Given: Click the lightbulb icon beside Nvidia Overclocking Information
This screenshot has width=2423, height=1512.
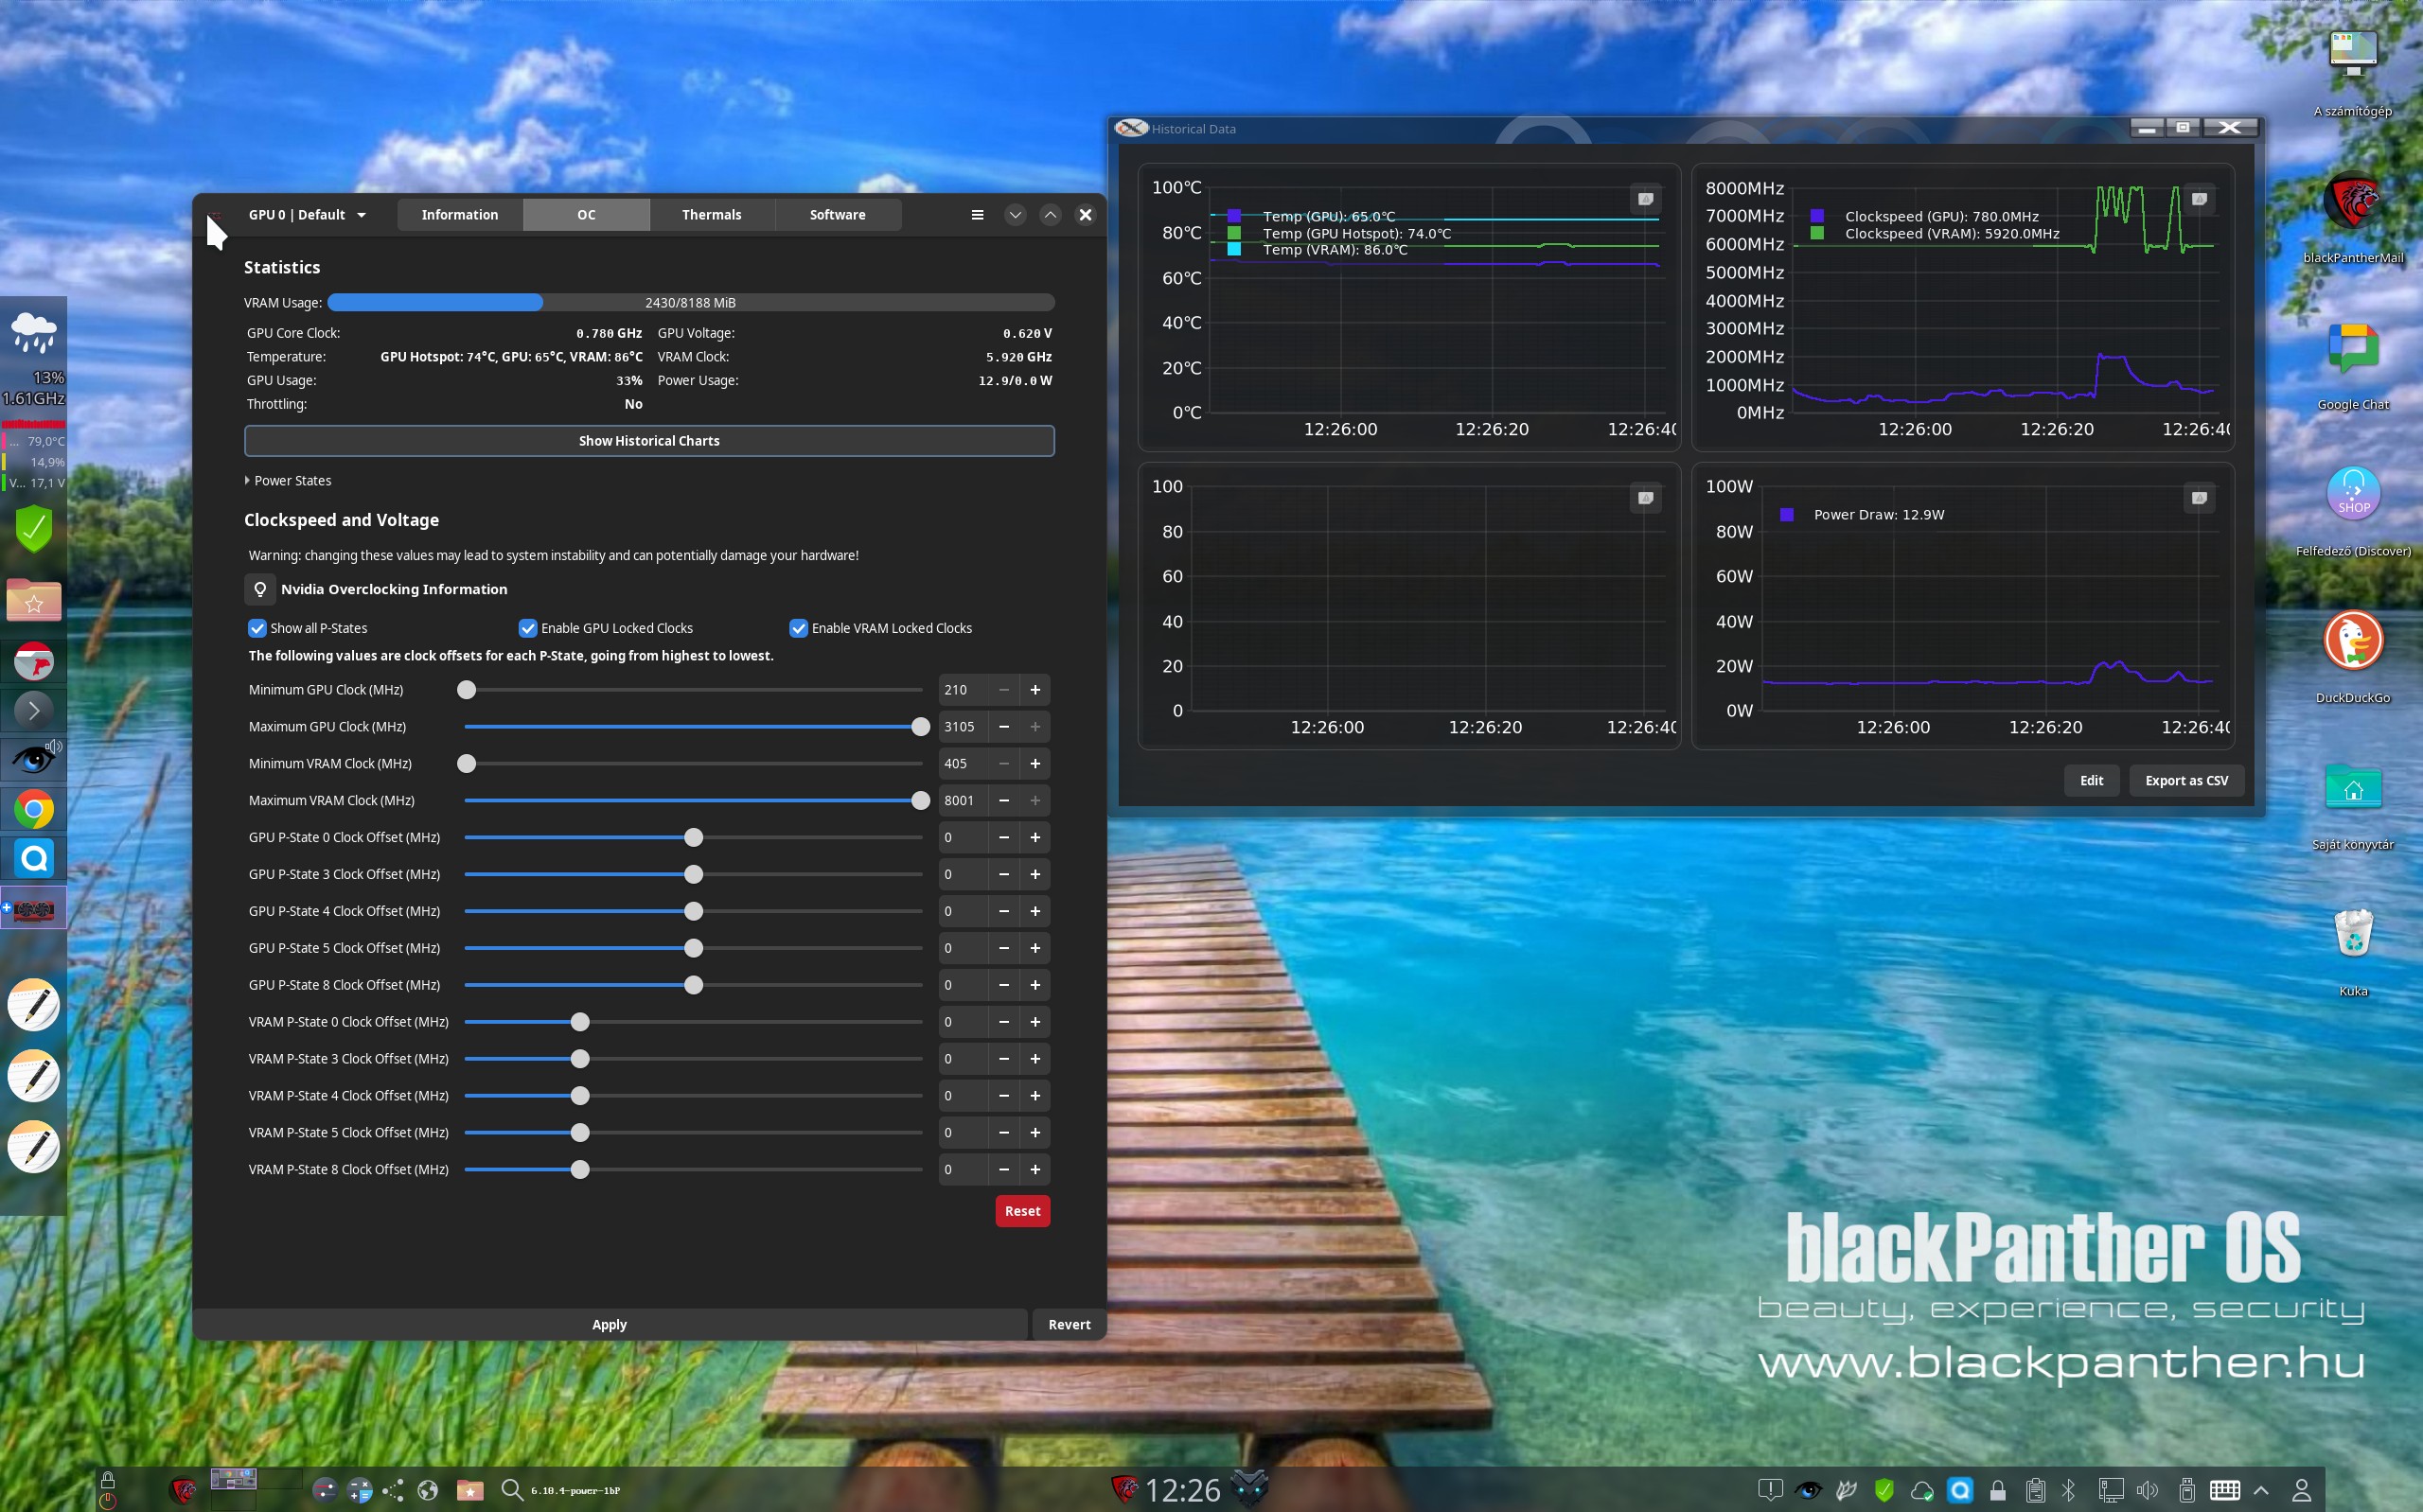Looking at the screenshot, I should tap(260, 589).
